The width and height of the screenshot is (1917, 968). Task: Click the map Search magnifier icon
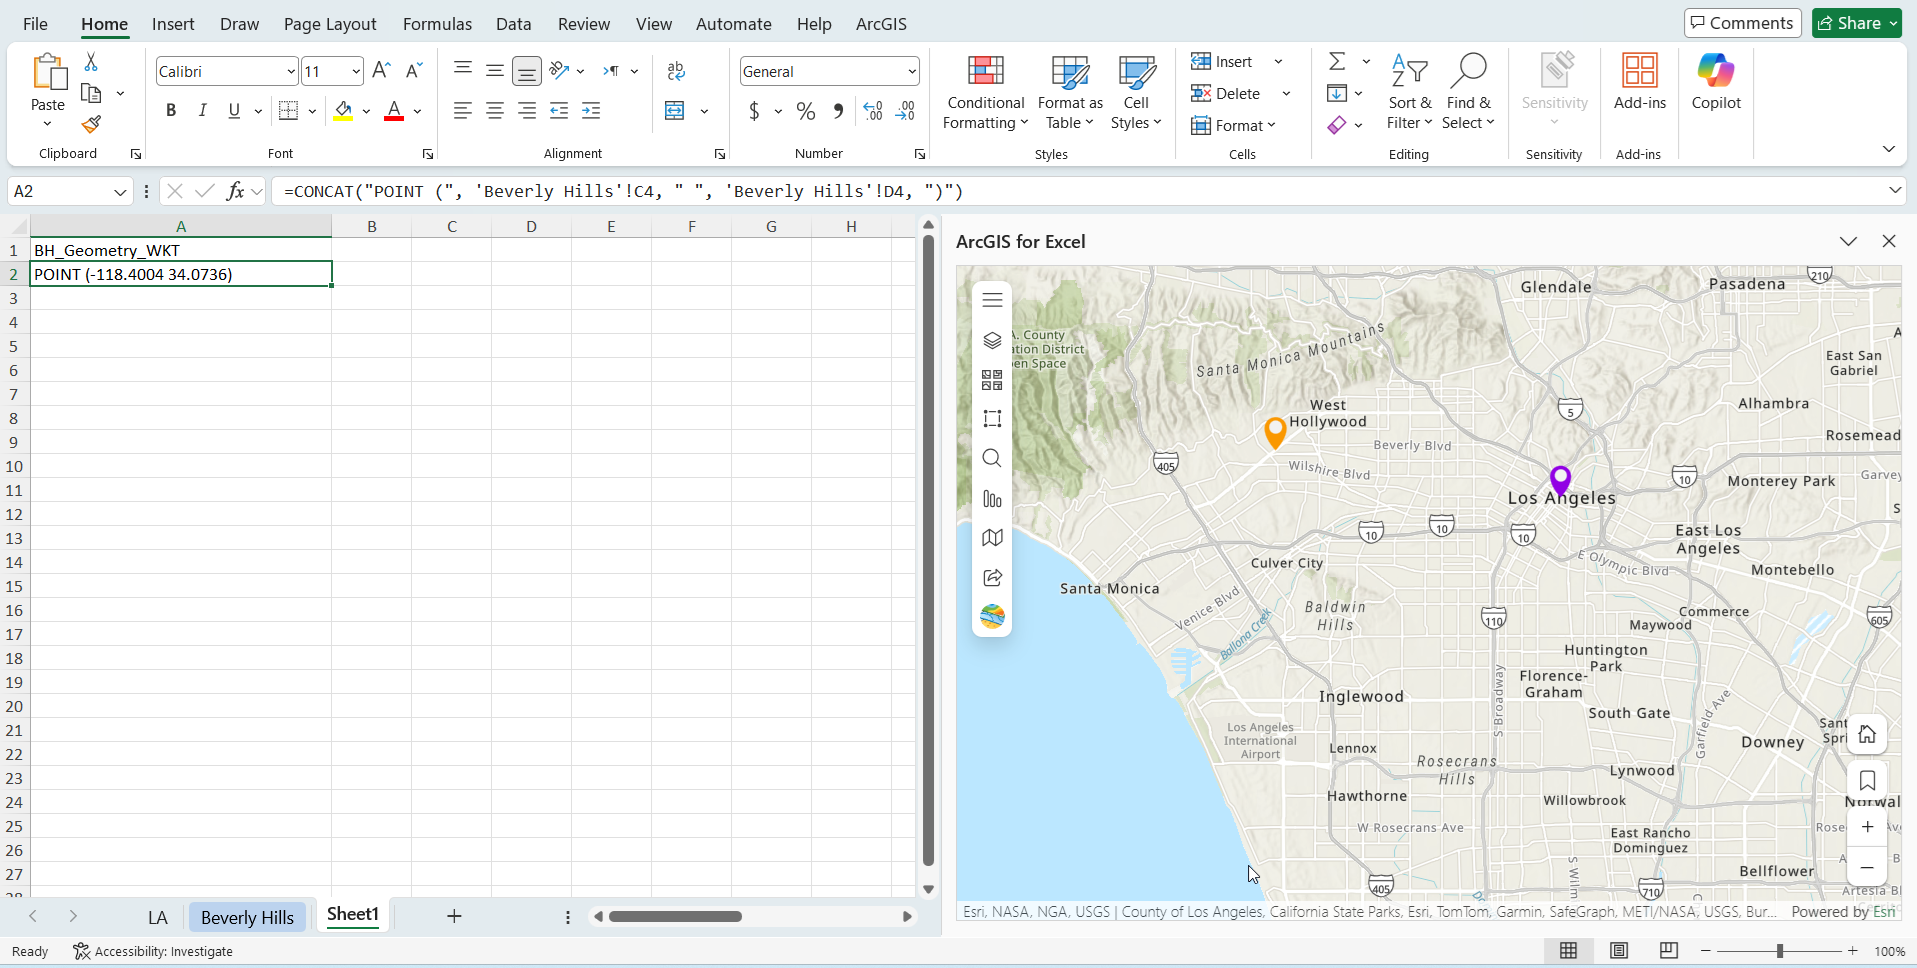click(992, 458)
